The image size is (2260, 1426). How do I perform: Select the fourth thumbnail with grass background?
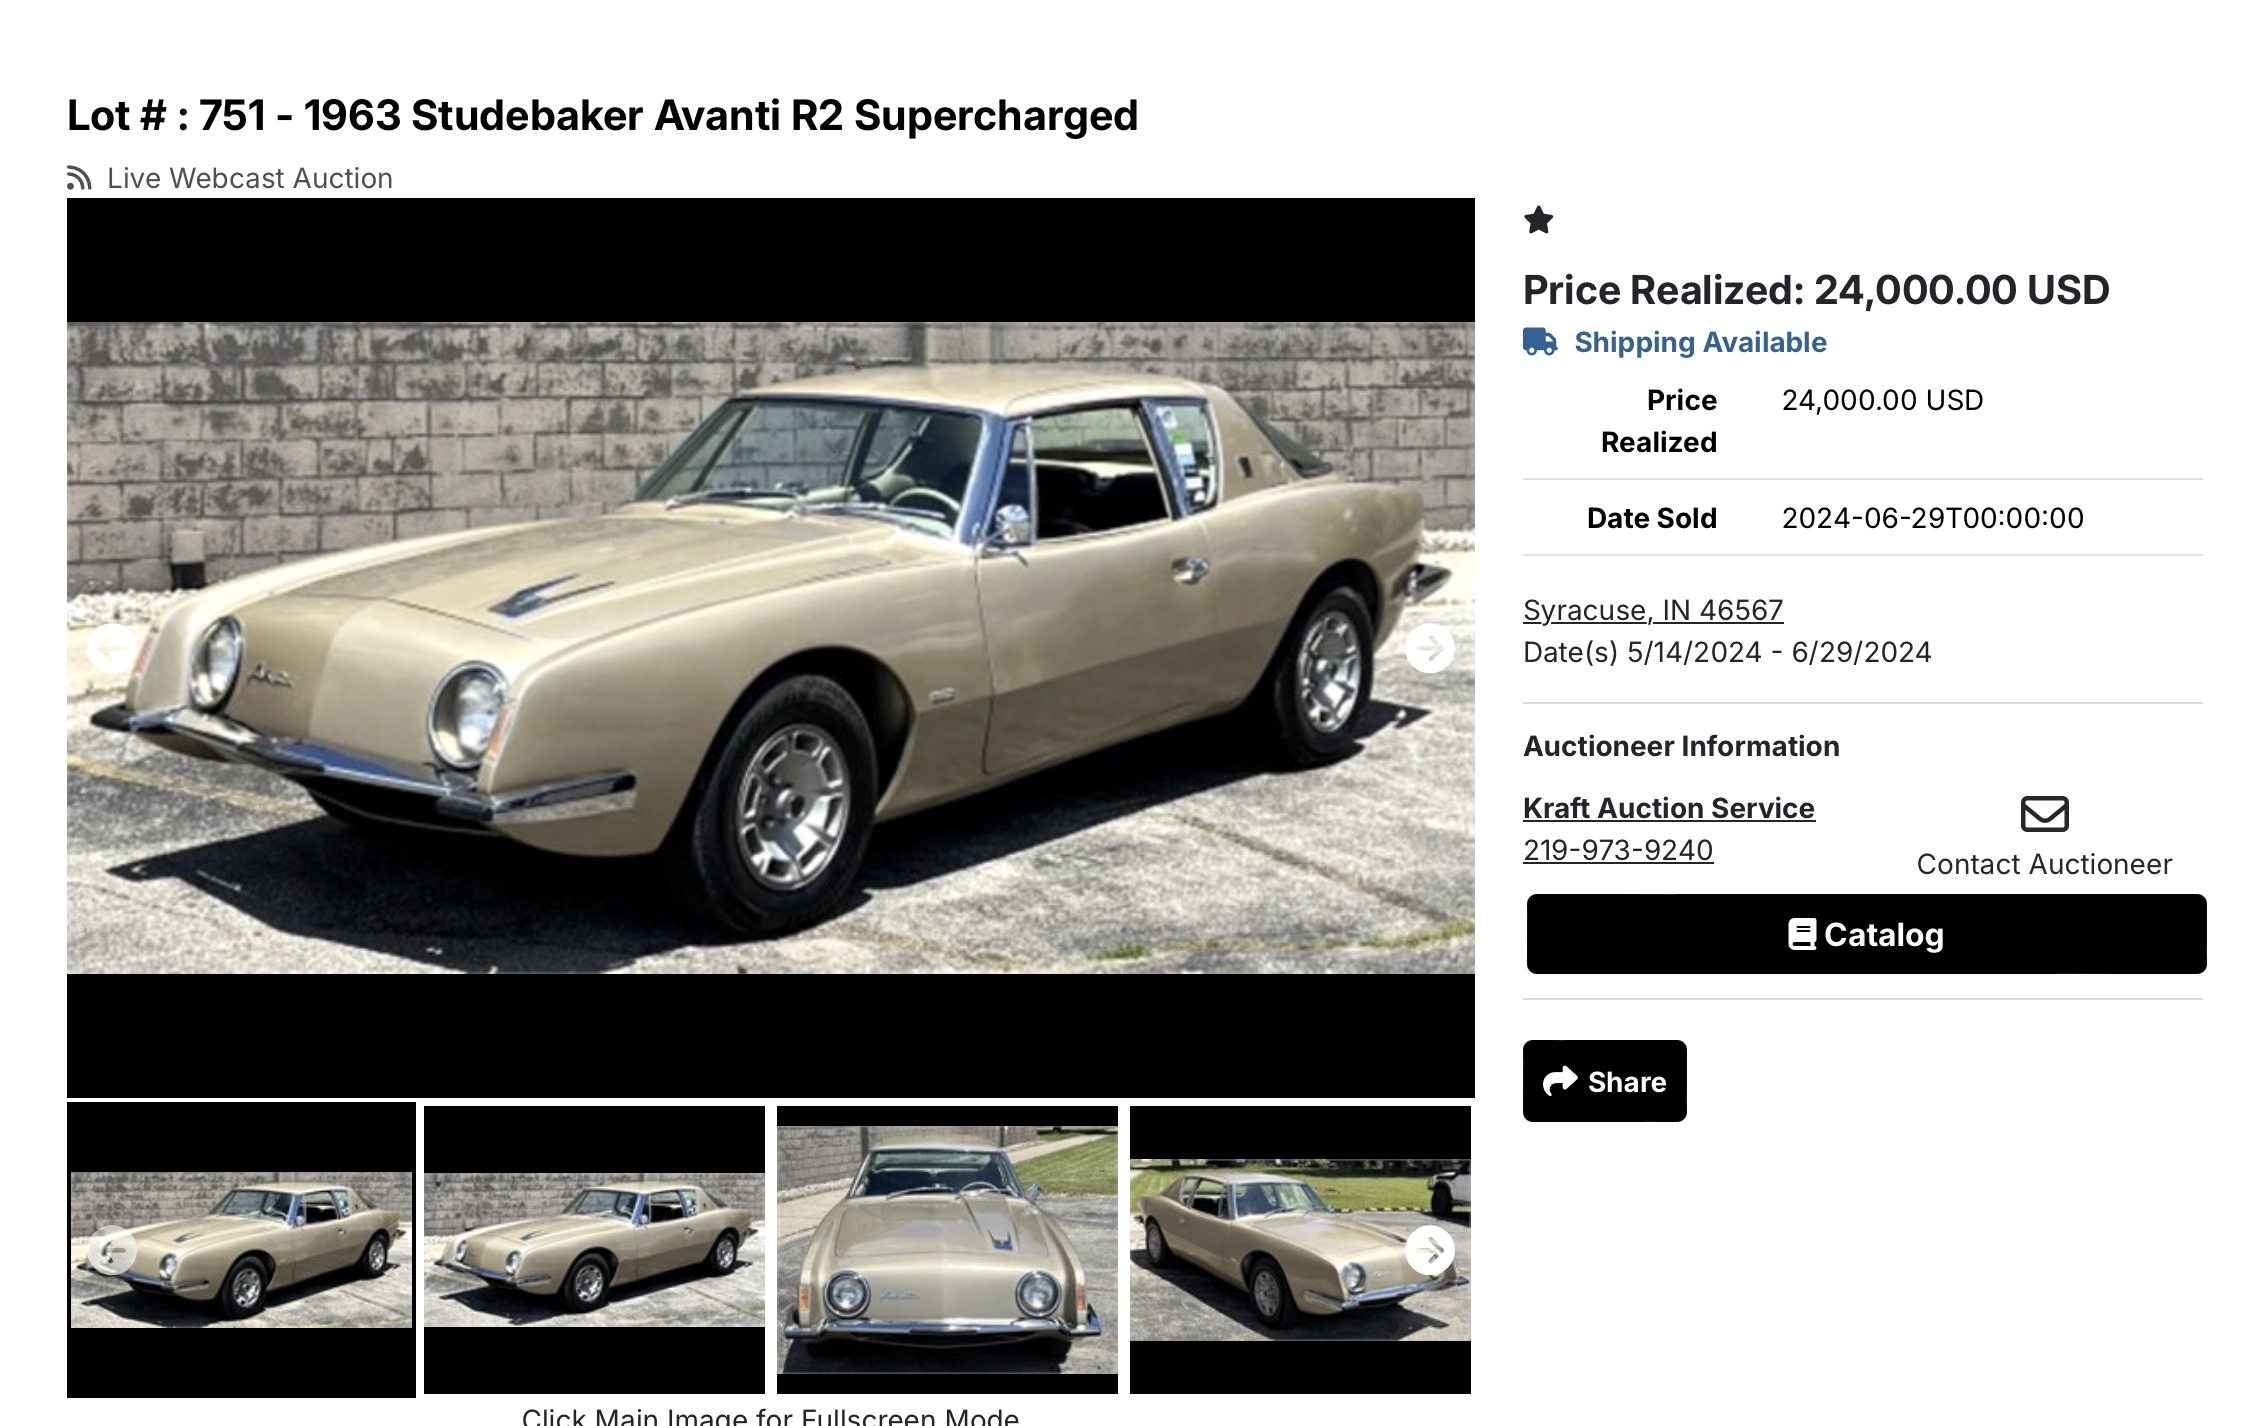point(1300,1250)
